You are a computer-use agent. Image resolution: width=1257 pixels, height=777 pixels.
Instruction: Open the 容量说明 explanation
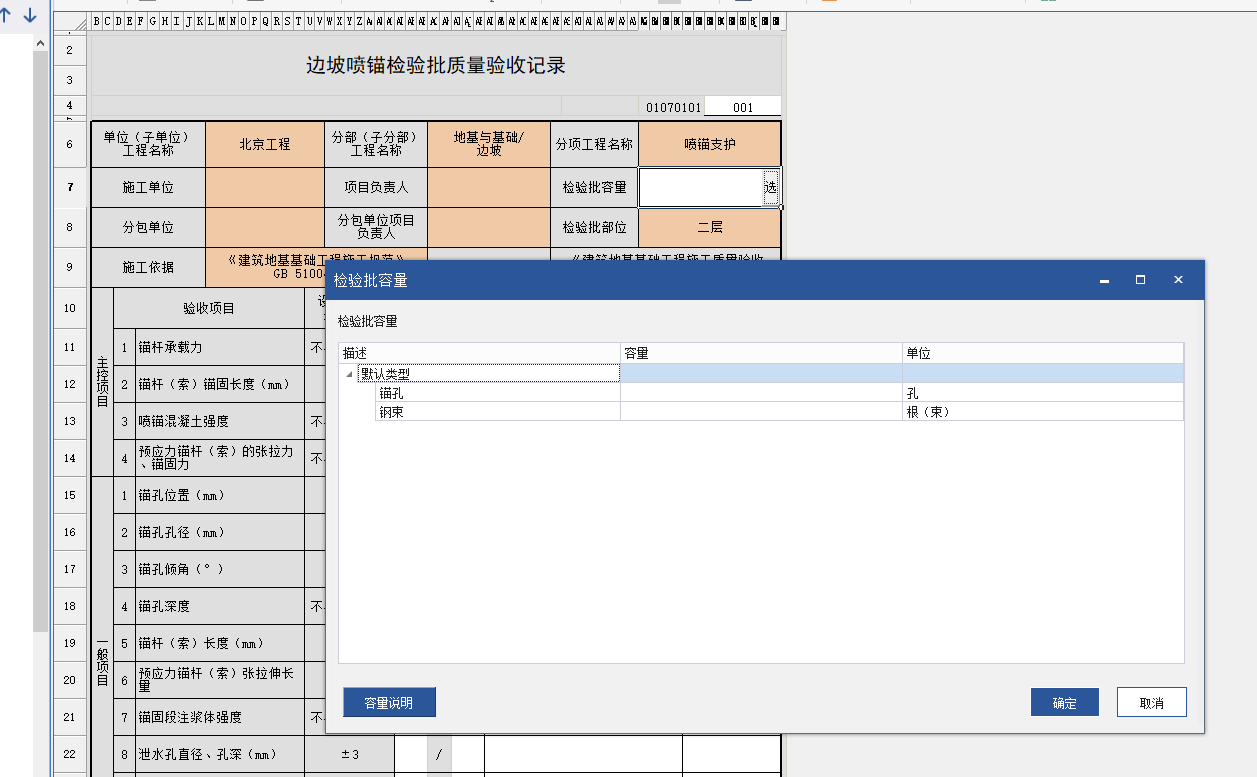click(x=389, y=702)
